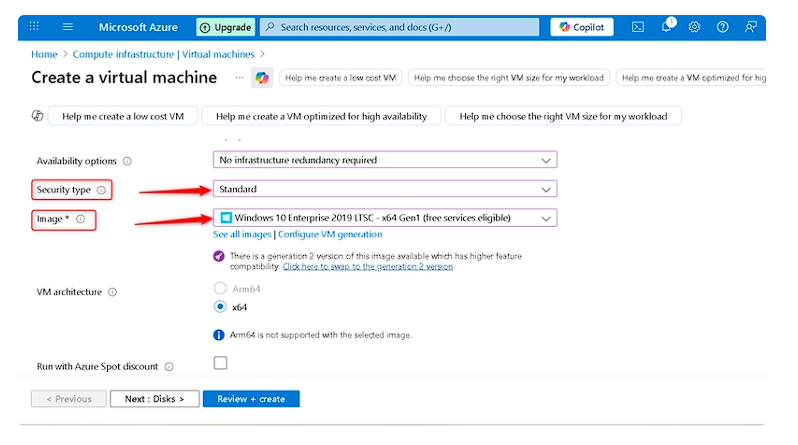The width and height of the screenshot is (798, 445).
Task: Go to Compute infrastructure | Virtual machines breadcrumb
Action: 163,54
